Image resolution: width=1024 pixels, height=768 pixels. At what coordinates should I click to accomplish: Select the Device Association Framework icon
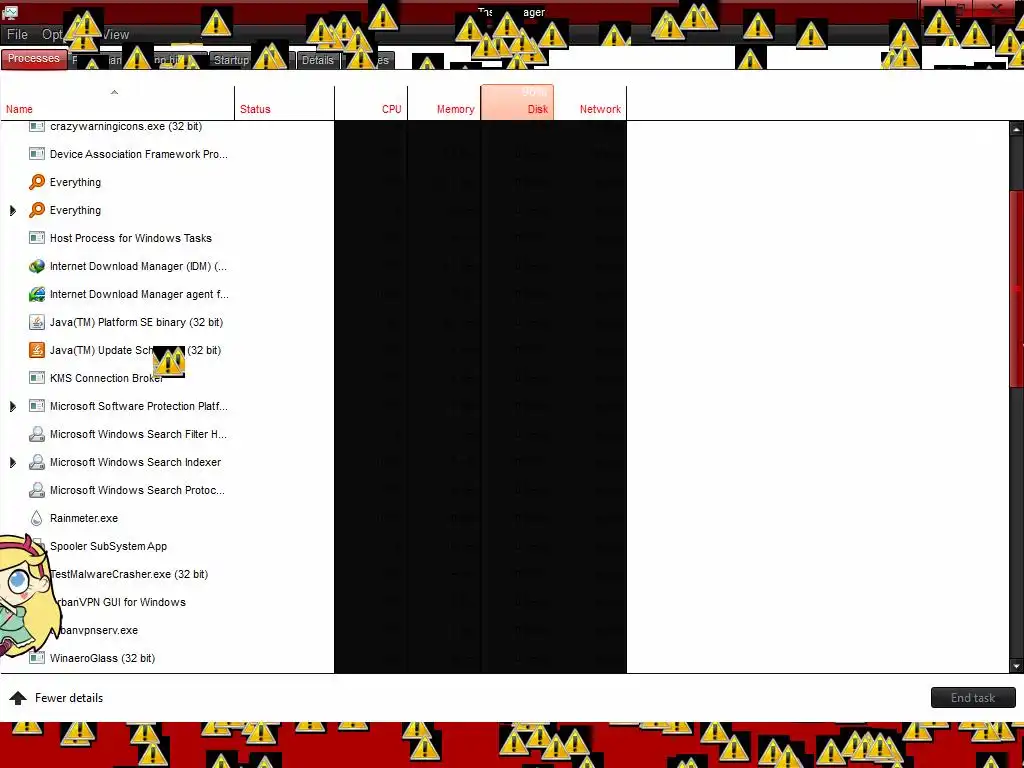point(37,154)
